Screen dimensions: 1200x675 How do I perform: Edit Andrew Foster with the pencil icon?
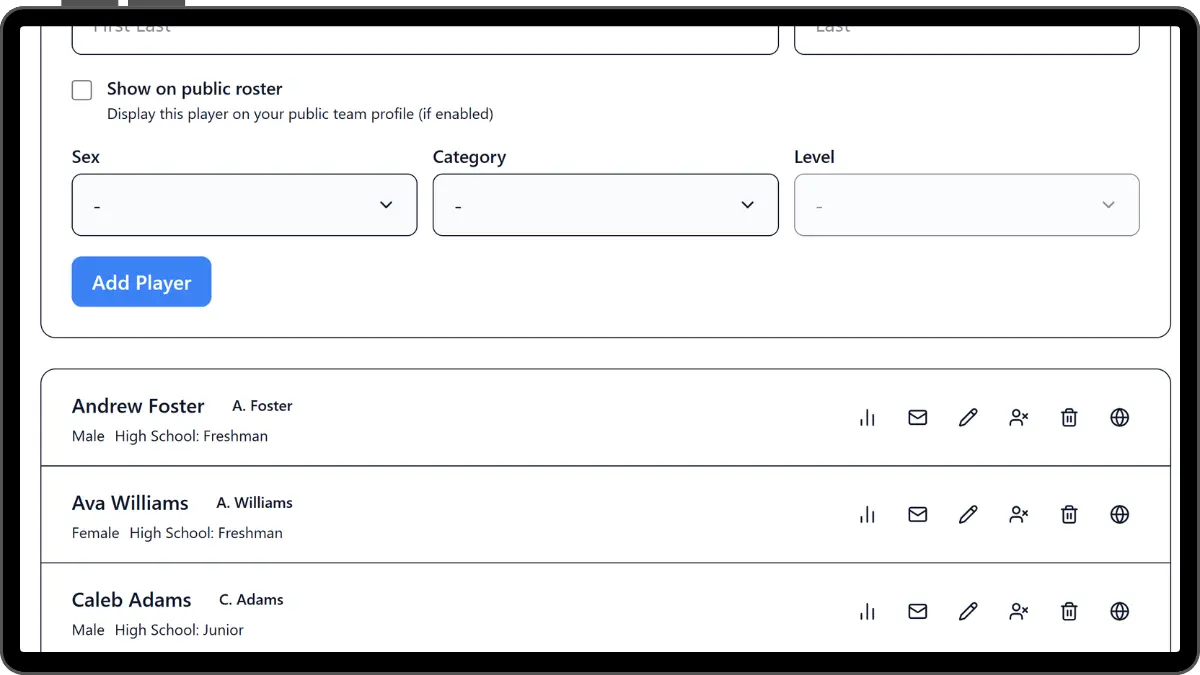pos(967,417)
